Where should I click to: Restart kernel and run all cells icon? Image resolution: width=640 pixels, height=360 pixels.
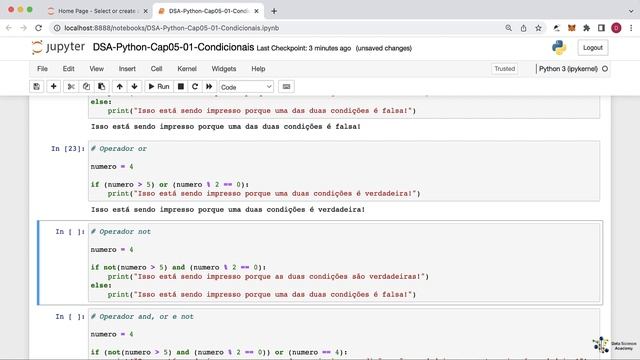(209, 87)
